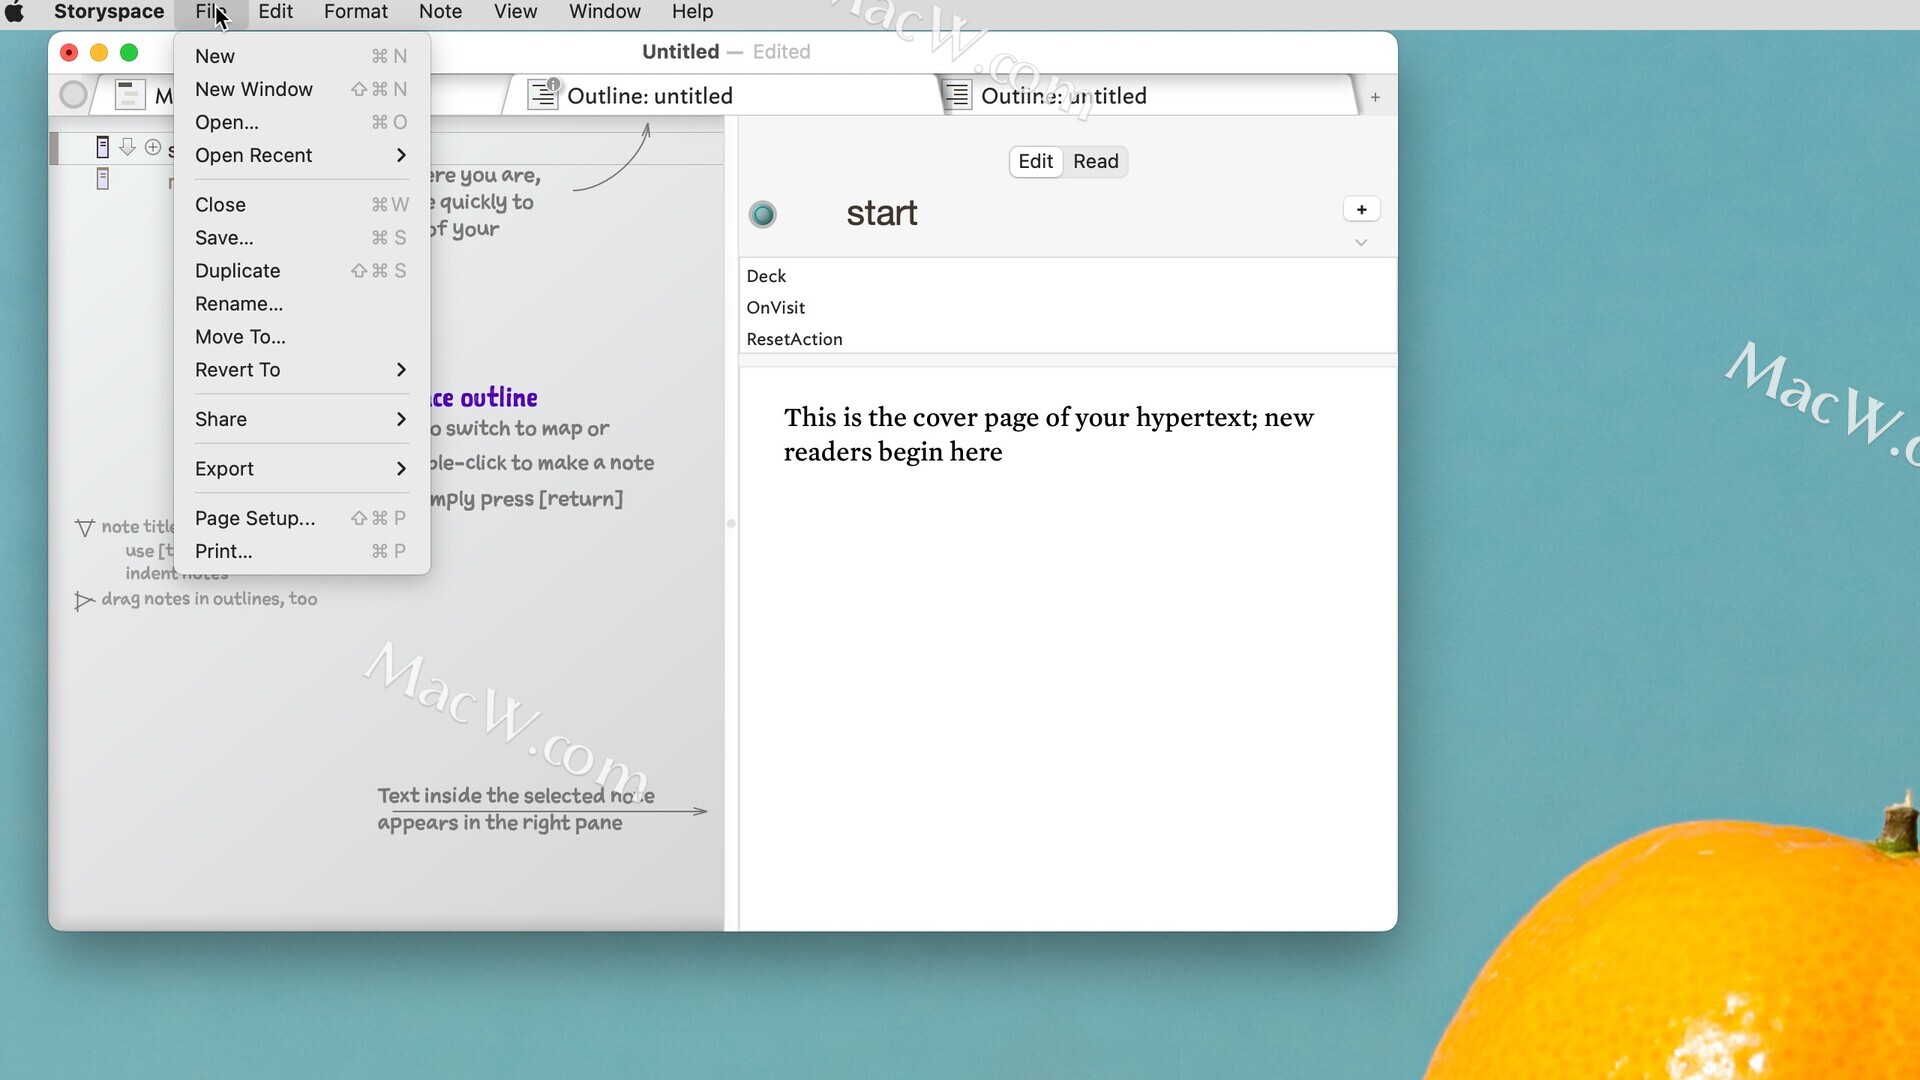This screenshot has height=1080, width=1920.
Task: Click into the cover page note text
Action: pos(1048,434)
